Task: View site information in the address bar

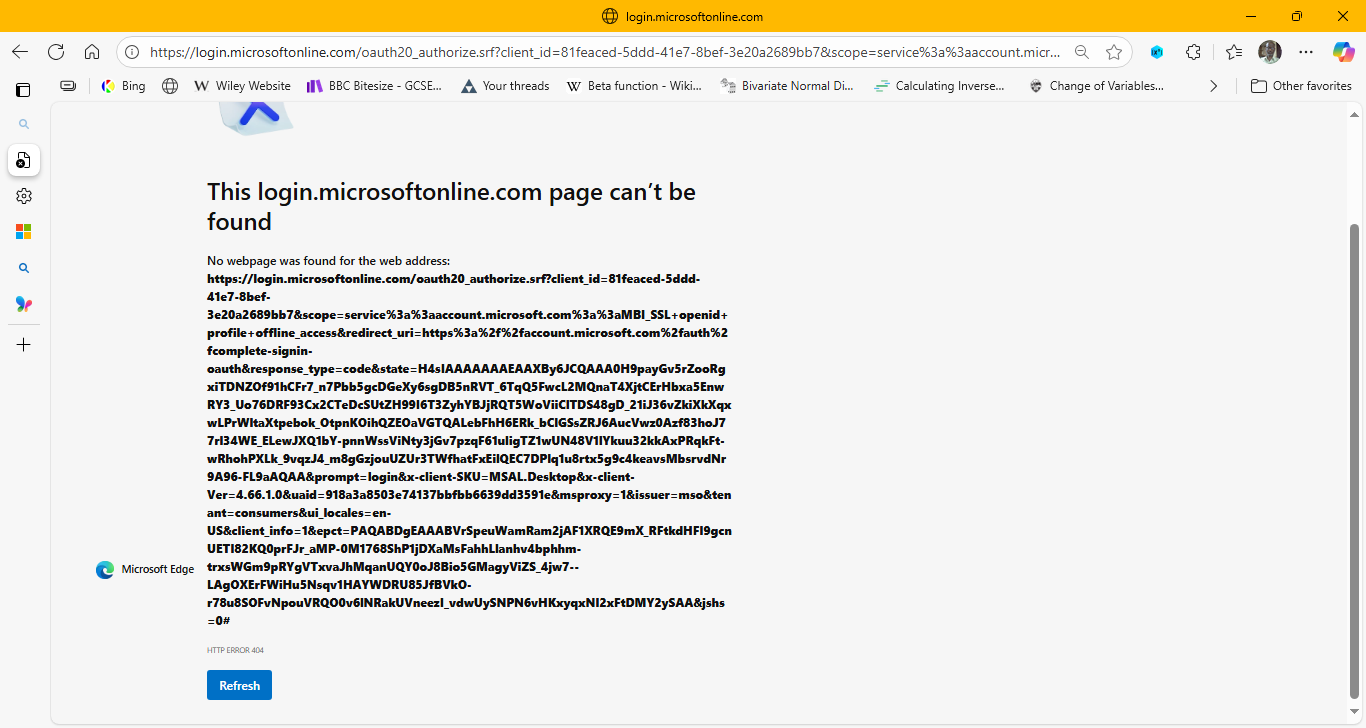Action: [x=130, y=51]
